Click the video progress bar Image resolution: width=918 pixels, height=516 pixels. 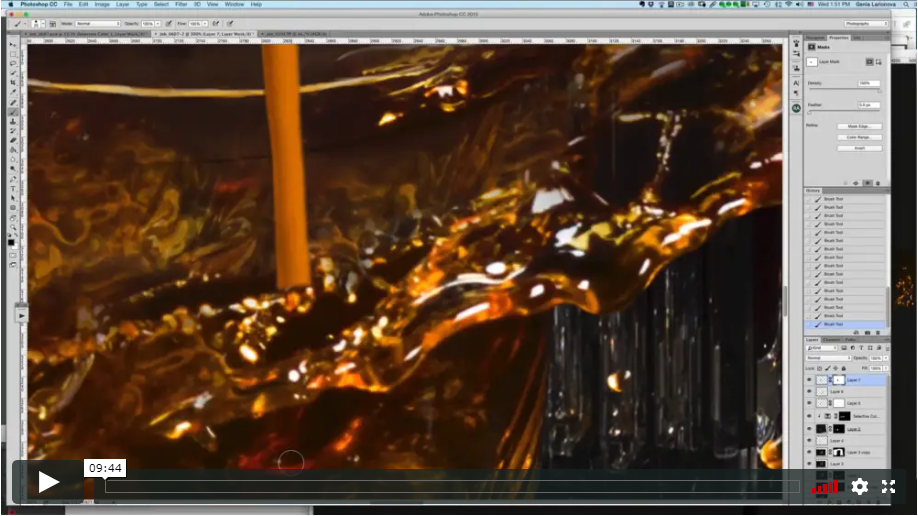[452, 486]
